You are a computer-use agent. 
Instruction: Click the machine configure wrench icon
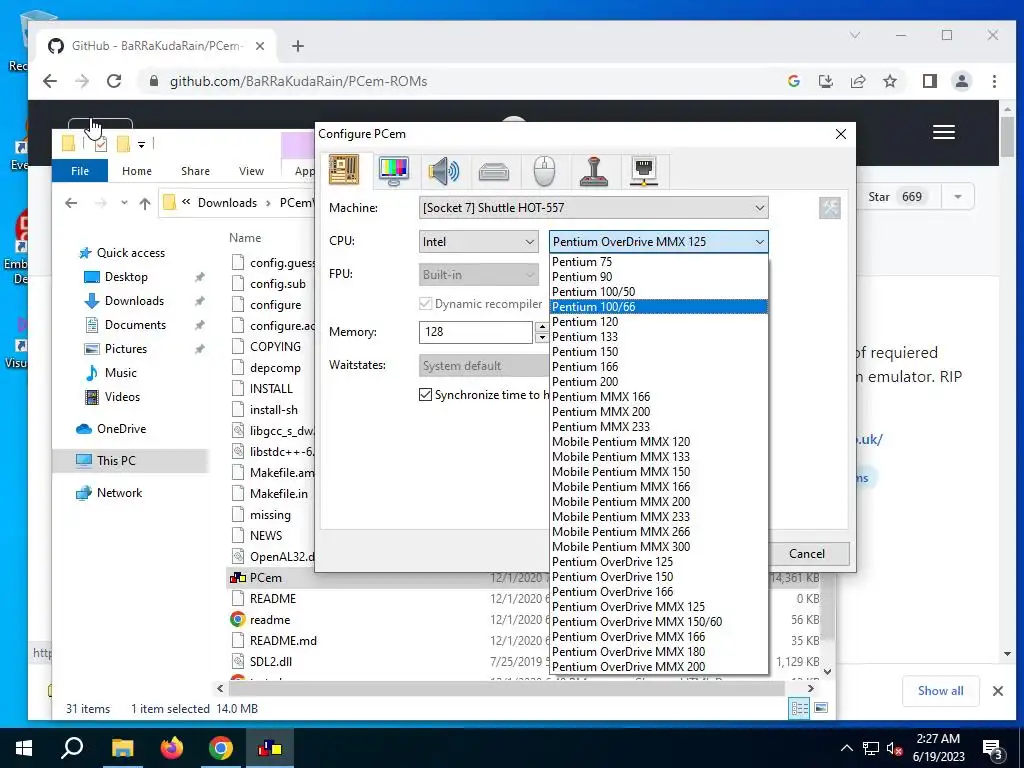[830, 208]
